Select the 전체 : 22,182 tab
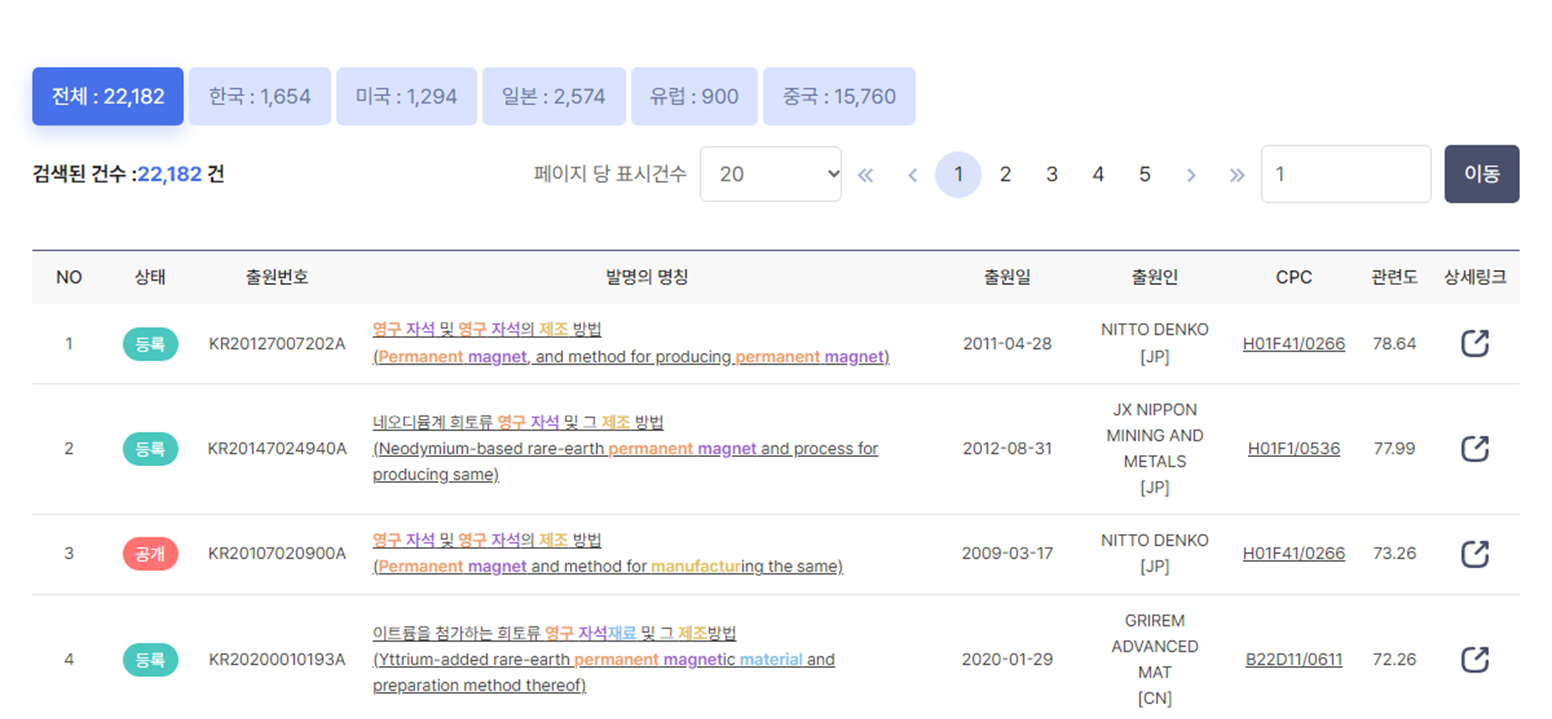The height and width of the screenshot is (719, 1552). [108, 96]
